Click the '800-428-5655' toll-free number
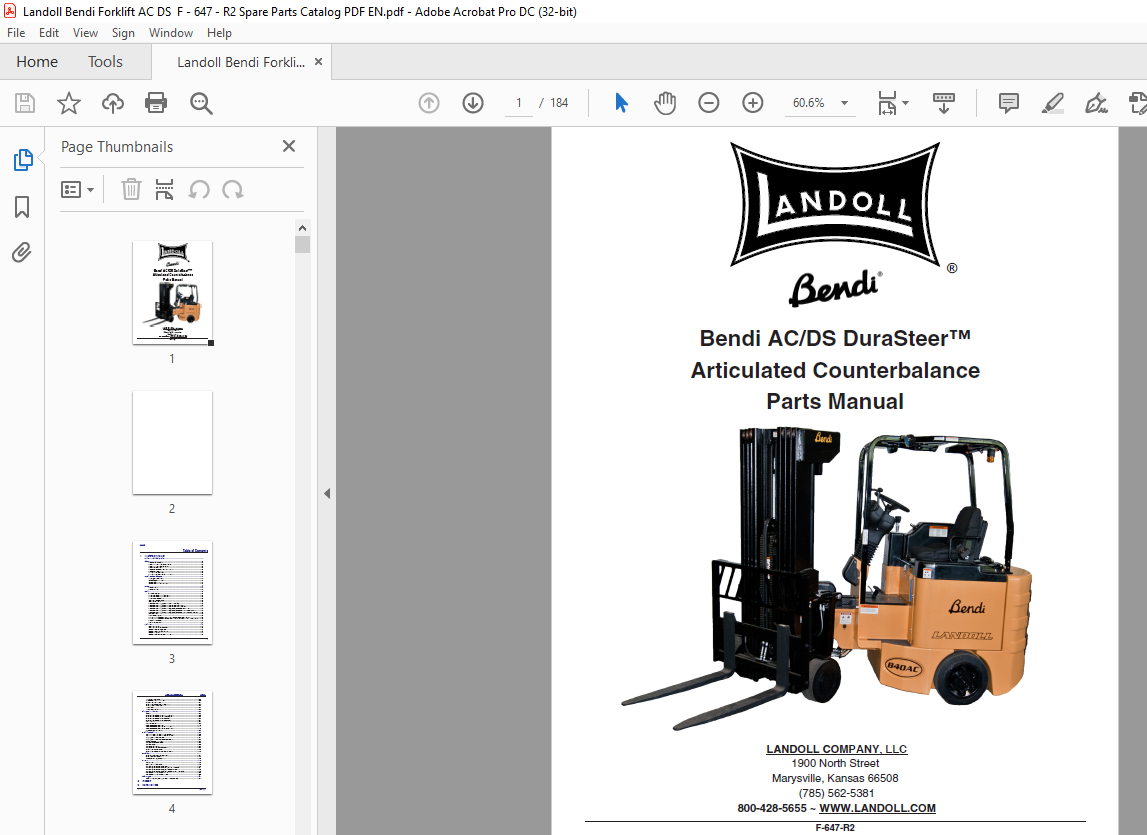Image resolution: width=1147 pixels, height=835 pixels. tap(772, 808)
